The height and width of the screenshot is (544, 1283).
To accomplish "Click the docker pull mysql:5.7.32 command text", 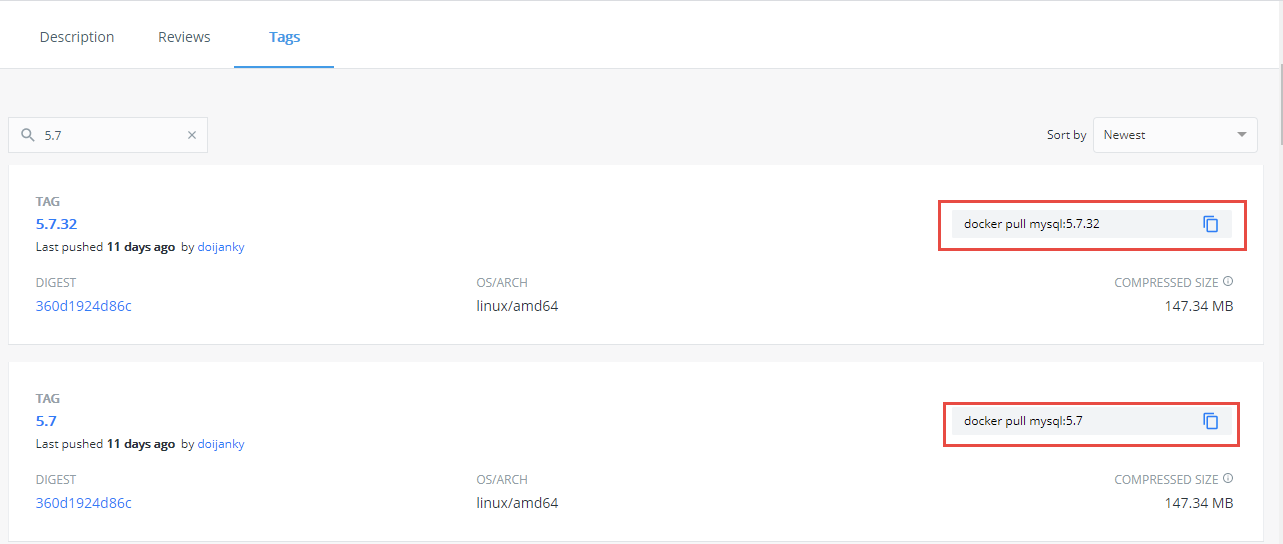I will [1031, 224].
